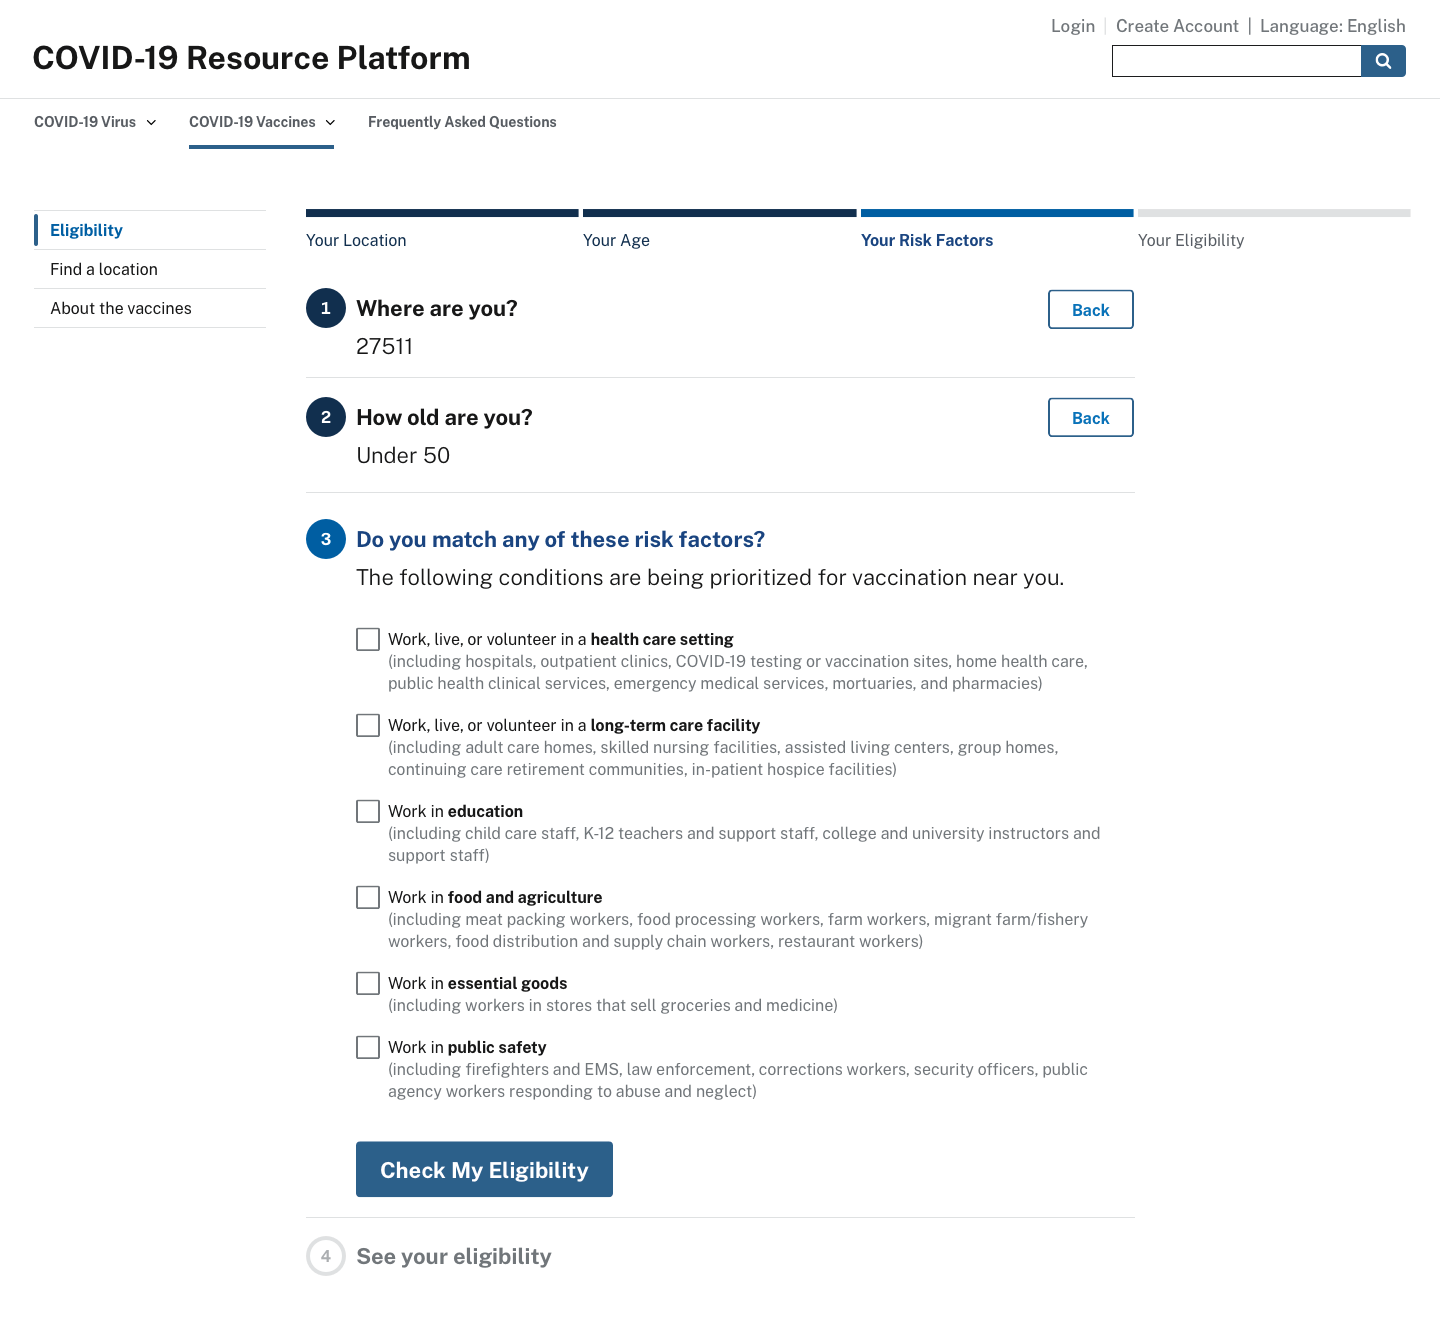This screenshot has width=1440, height=1334.
Task: Click the public safety label text
Action: point(467,1047)
